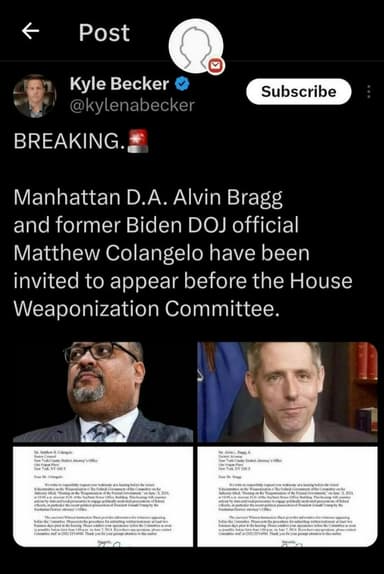This screenshot has height=574, width=384.
Task: Open the @kylenabecker handle link
Action: coord(132,105)
